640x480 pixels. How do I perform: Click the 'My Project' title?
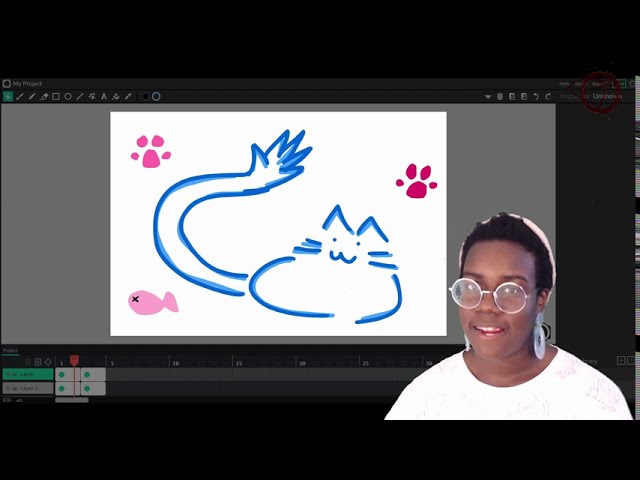[27, 84]
